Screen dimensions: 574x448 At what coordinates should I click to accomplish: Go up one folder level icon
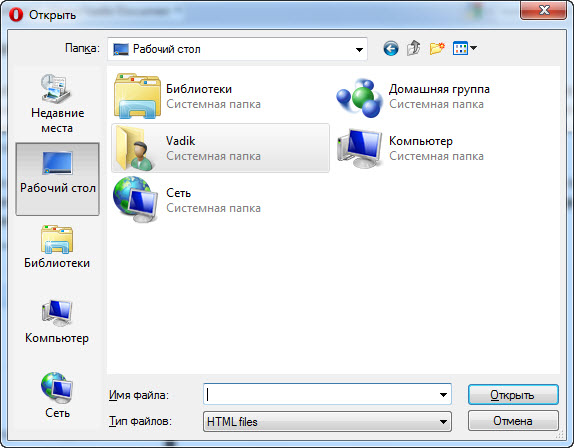[414, 48]
